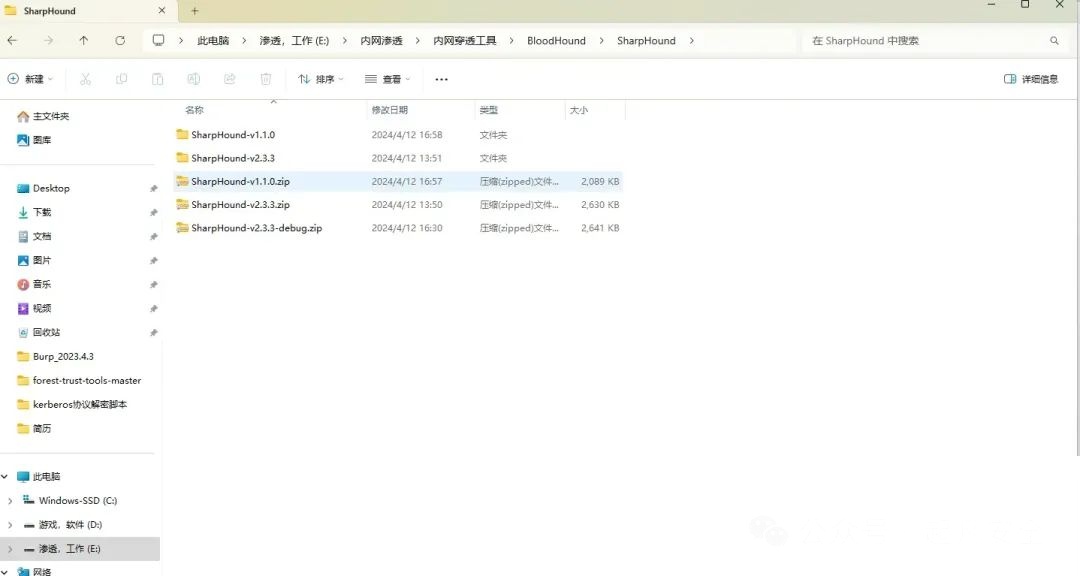Open 图库 gallery in sidebar
This screenshot has height=576, width=1080.
pyautogui.click(x=34, y=140)
